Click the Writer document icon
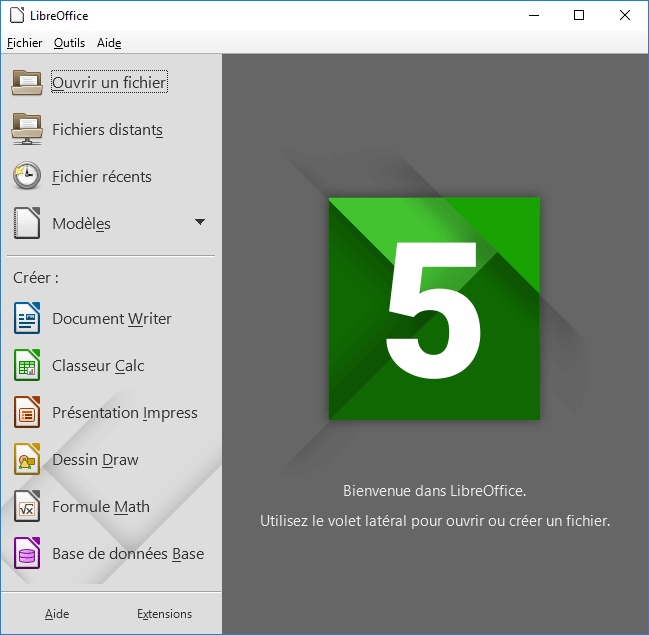649x635 pixels. (x=27, y=318)
